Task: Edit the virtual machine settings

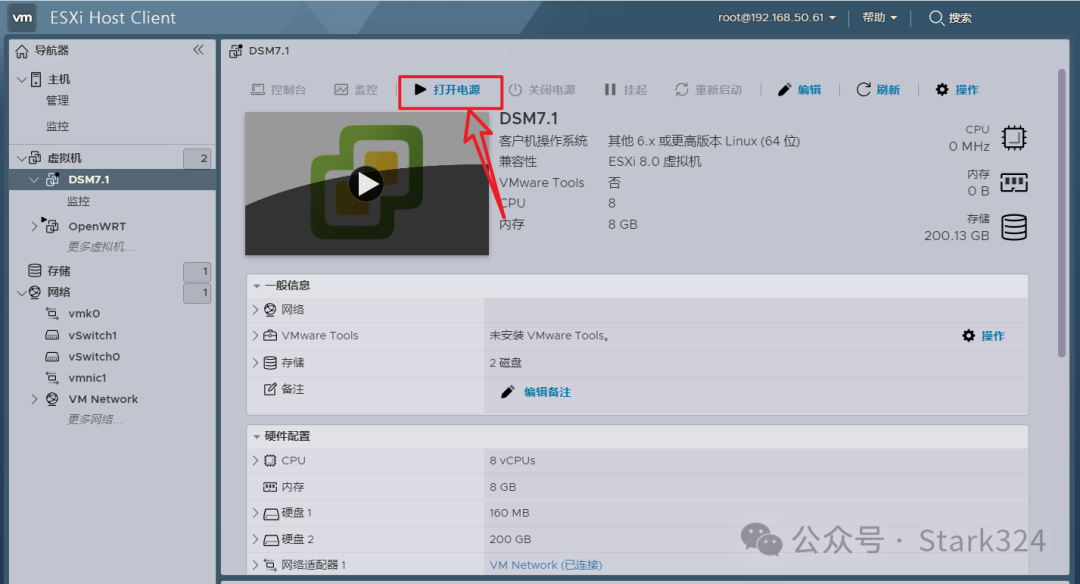Action: 801,89
